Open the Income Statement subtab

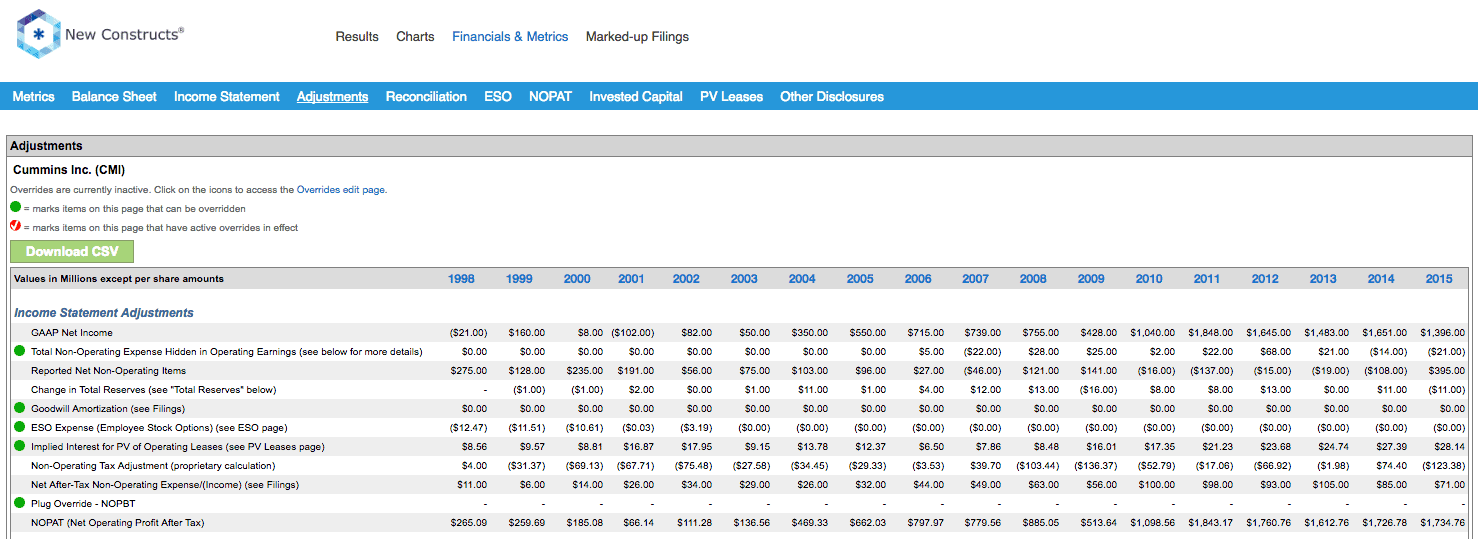click(227, 97)
